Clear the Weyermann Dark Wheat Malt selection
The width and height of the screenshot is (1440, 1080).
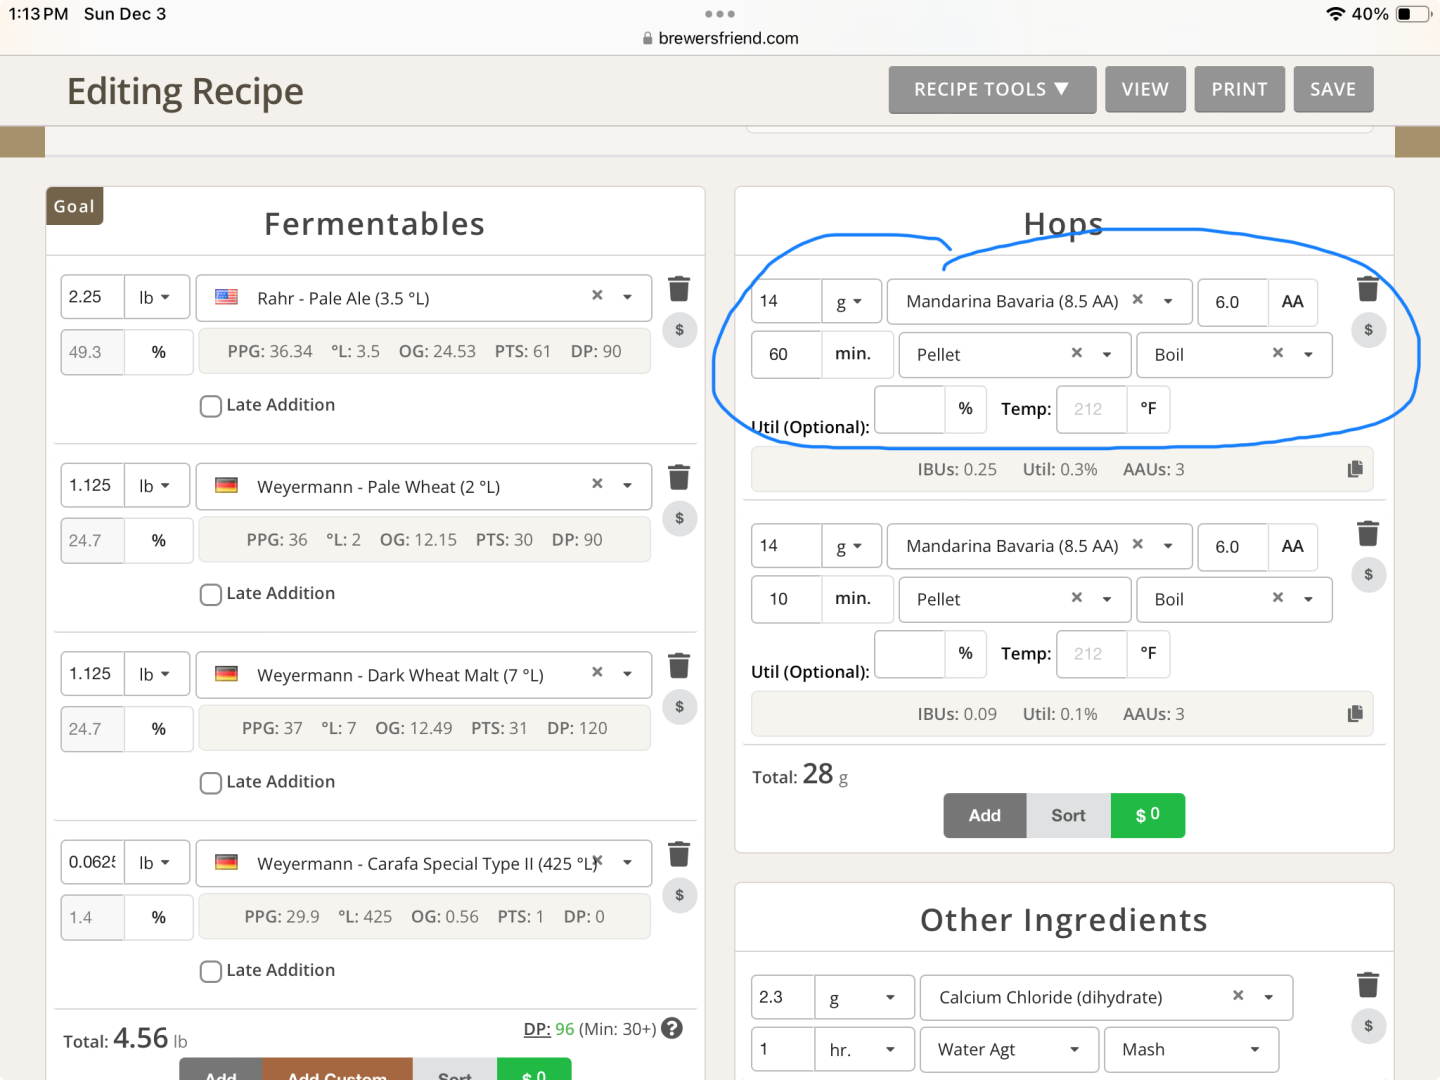[x=597, y=672]
